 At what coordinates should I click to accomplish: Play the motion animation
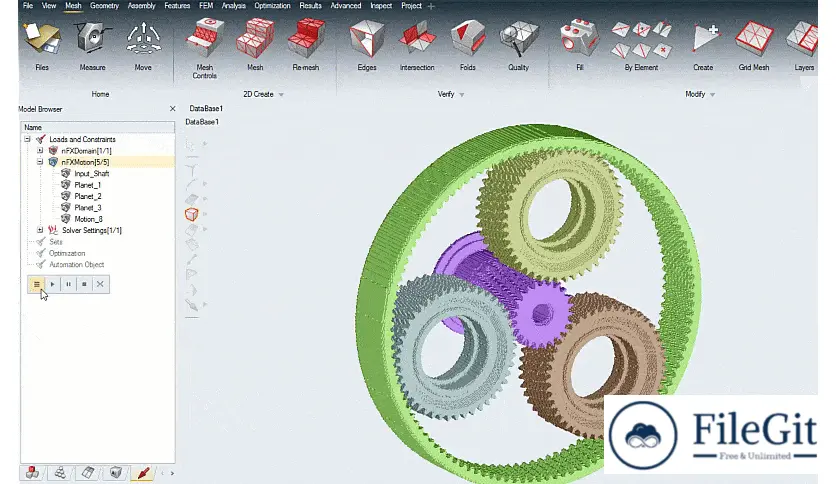click(52, 284)
